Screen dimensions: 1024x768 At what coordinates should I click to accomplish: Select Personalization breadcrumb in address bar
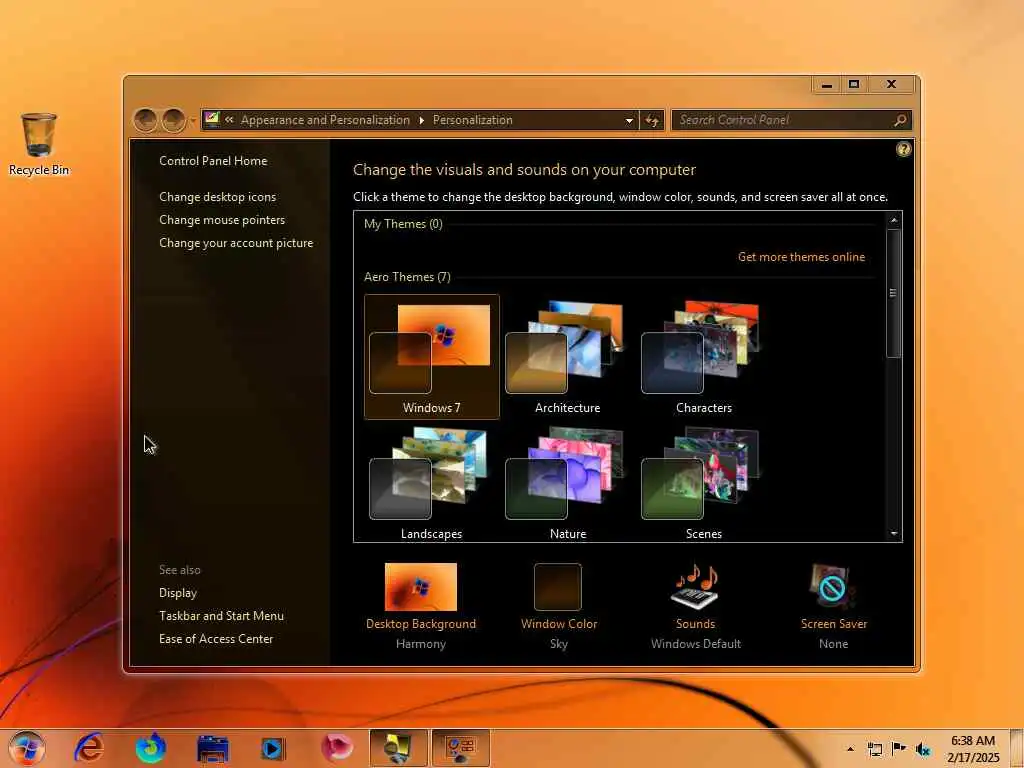(x=472, y=120)
